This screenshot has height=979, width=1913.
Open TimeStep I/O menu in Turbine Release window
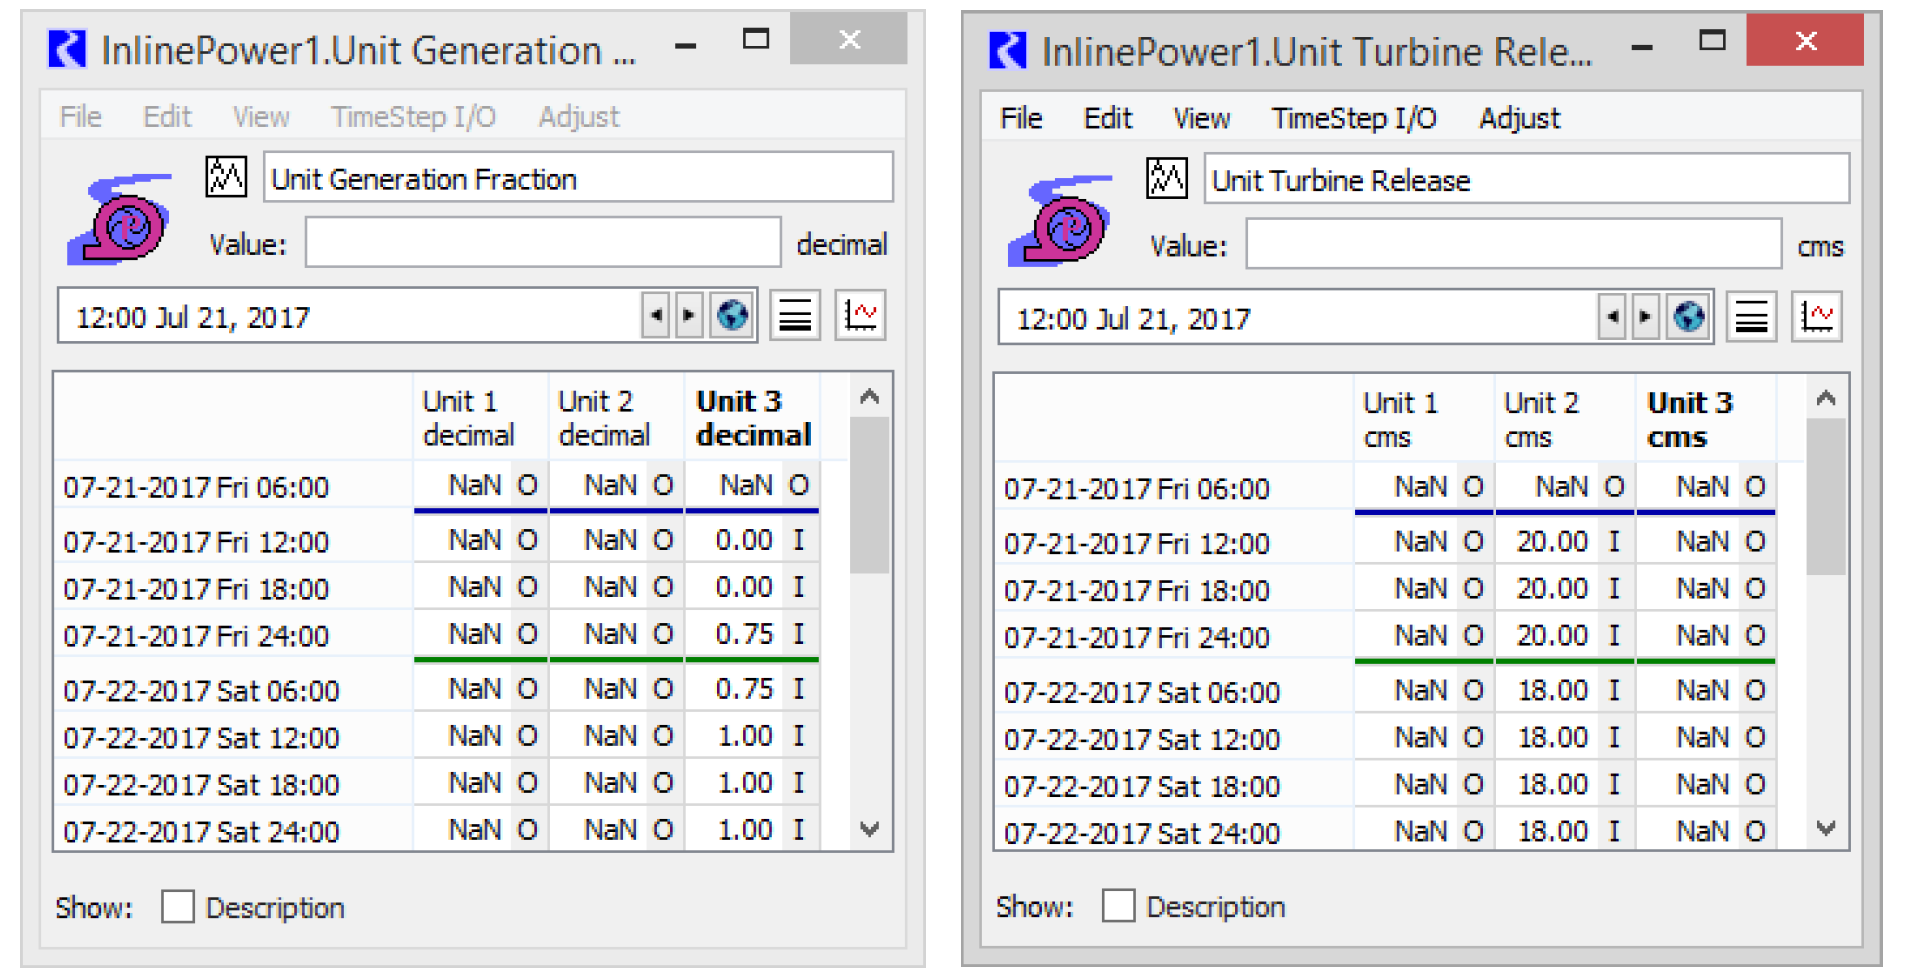[x=1353, y=119]
